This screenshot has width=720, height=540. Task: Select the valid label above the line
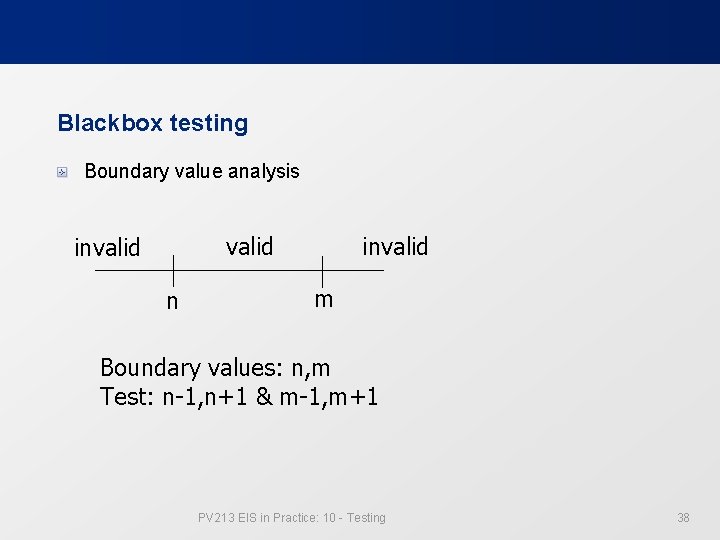pyautogui.click(x=249, y=246)
